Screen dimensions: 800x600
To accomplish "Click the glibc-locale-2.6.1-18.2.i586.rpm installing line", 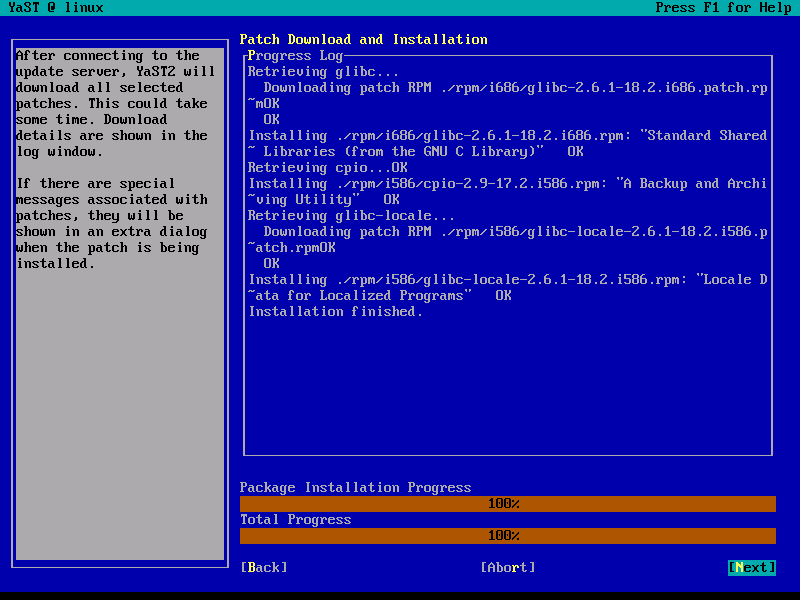I will 508,287.
